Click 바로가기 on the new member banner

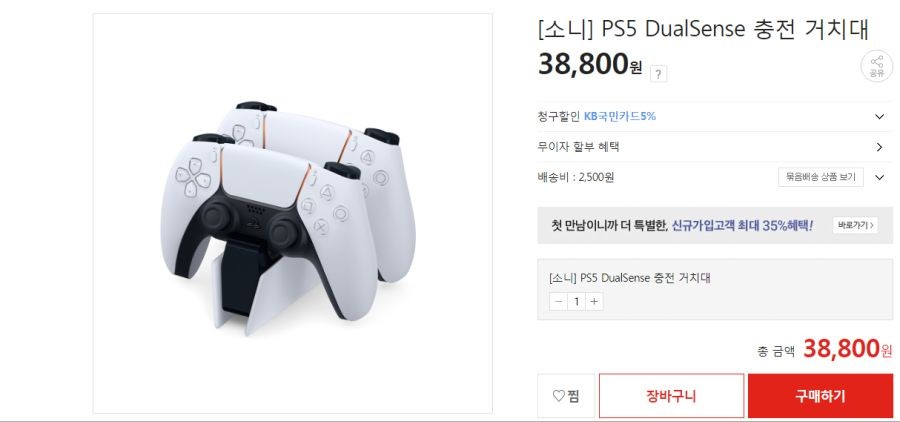click(855, 225)
